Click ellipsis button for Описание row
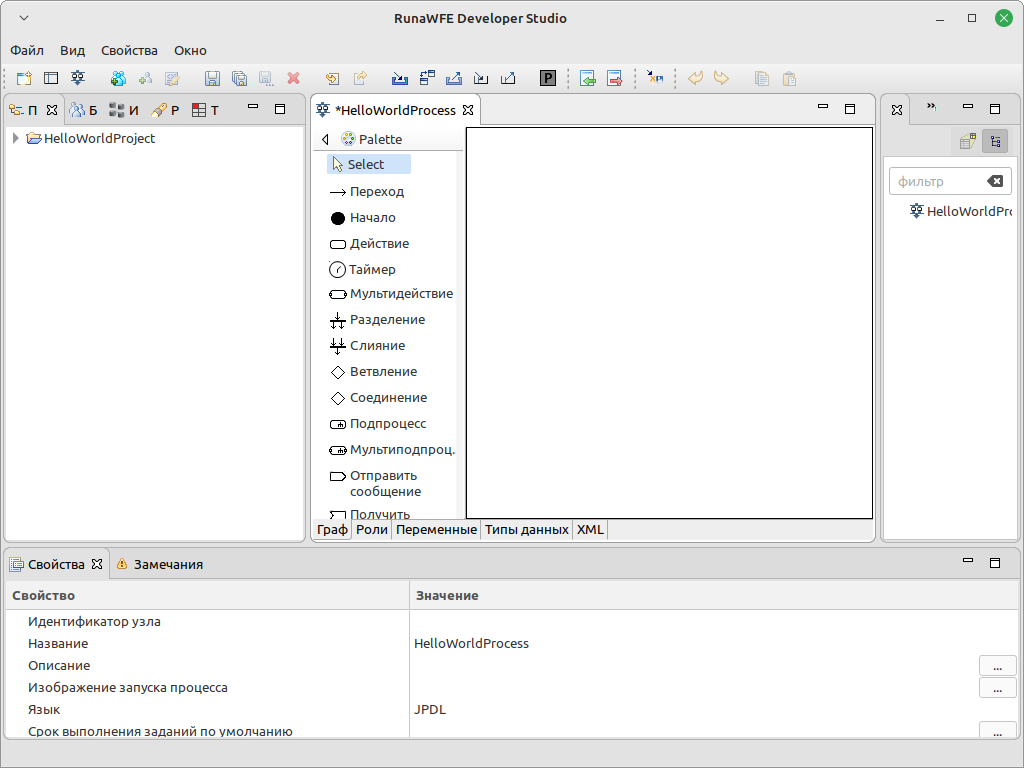The image size is (1024, 768). [997, 665]
